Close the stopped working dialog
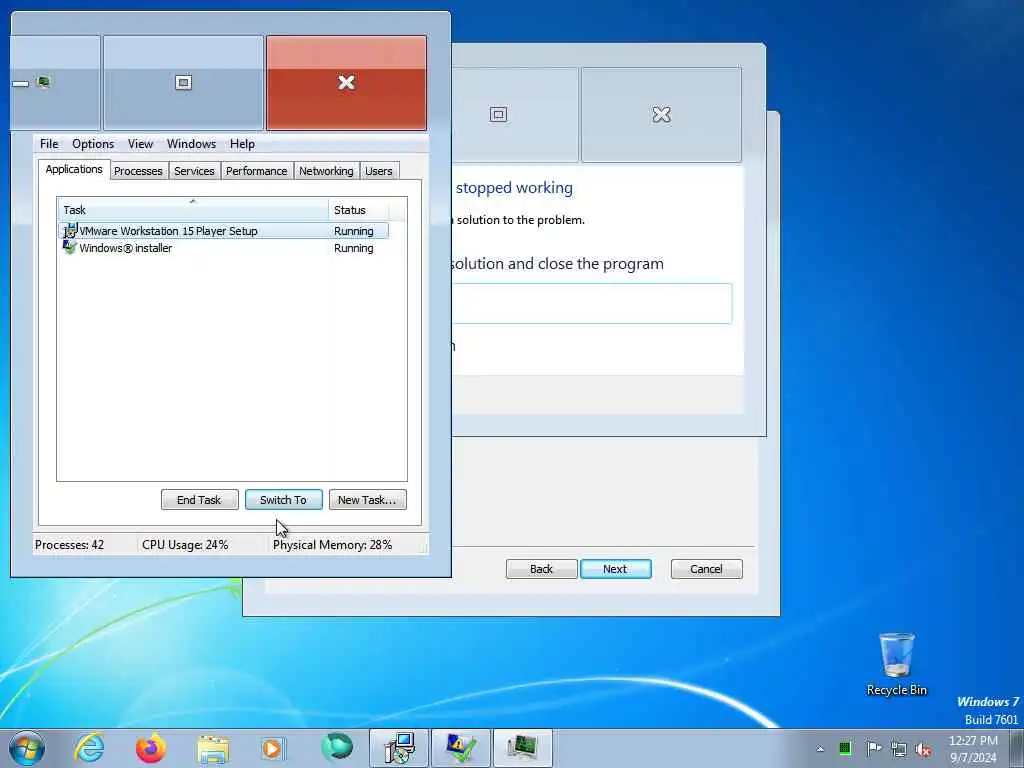Screen dimensions: 1024x768 (661, 115)
